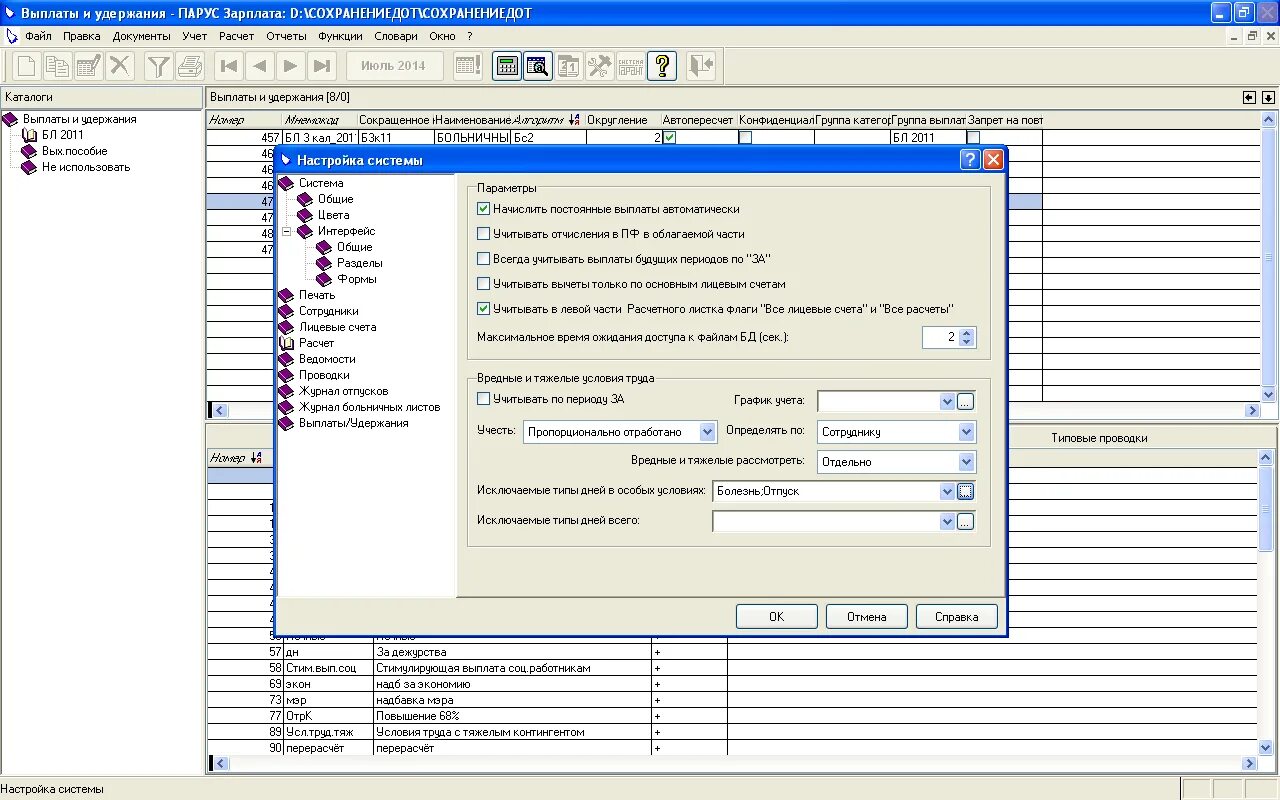Select Цвета in settings tree

[x=333, y=215]
